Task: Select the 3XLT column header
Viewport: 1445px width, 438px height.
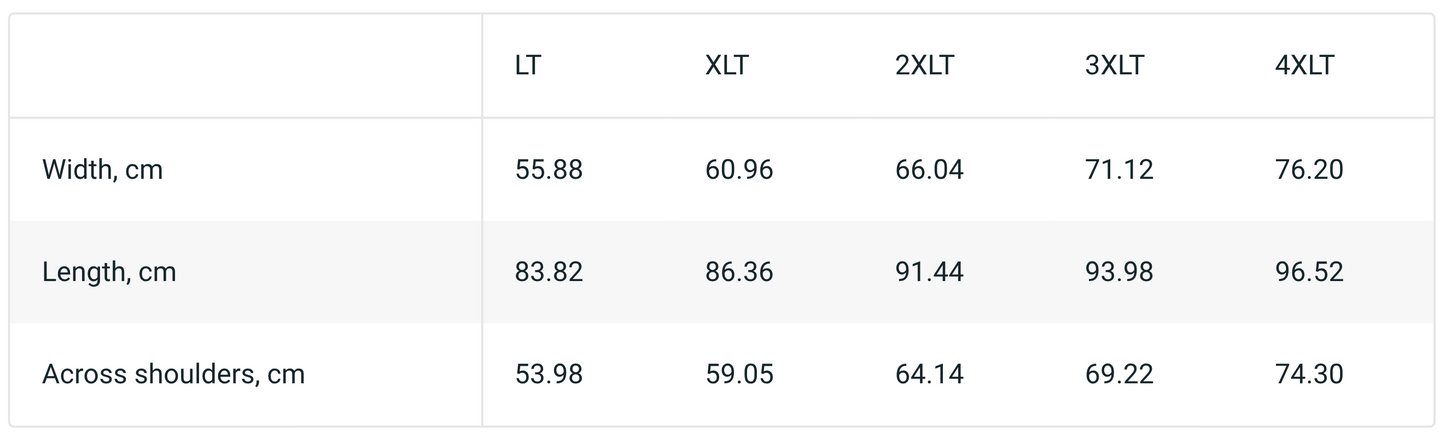Action: [x=1115, y=67]
